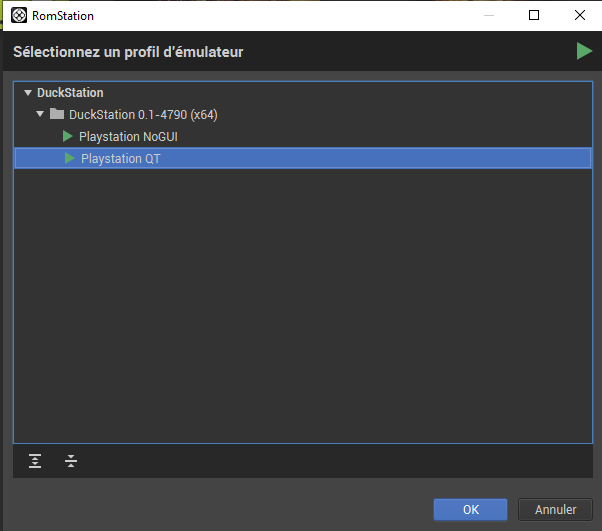602x531 pixels.
Task: Select the DuckStation root entry label
Action: point(70,93)
